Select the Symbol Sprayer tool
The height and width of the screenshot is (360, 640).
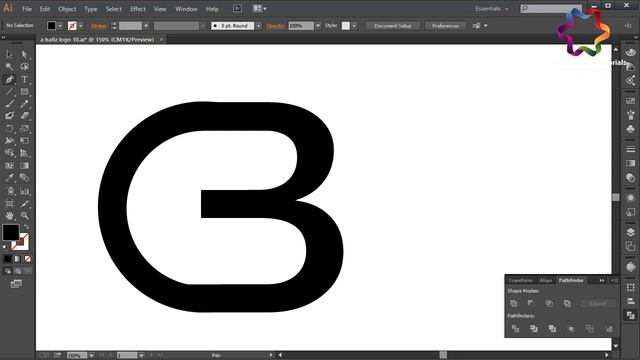9,191
